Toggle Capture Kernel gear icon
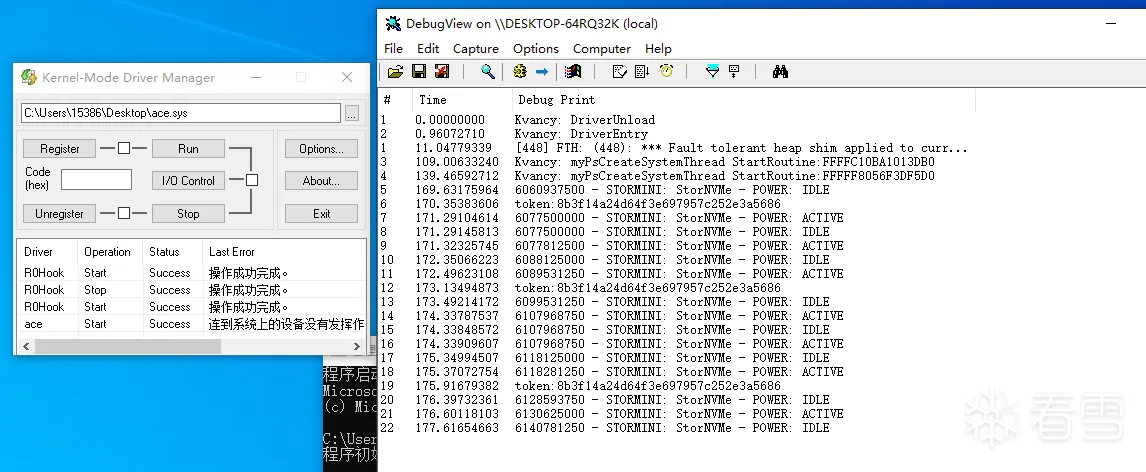 [x=520, y=72]
